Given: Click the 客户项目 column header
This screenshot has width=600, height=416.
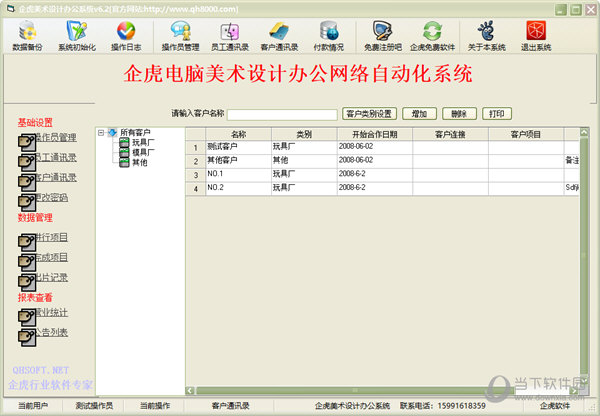Looking at the screenshot, I should point(526,134).
